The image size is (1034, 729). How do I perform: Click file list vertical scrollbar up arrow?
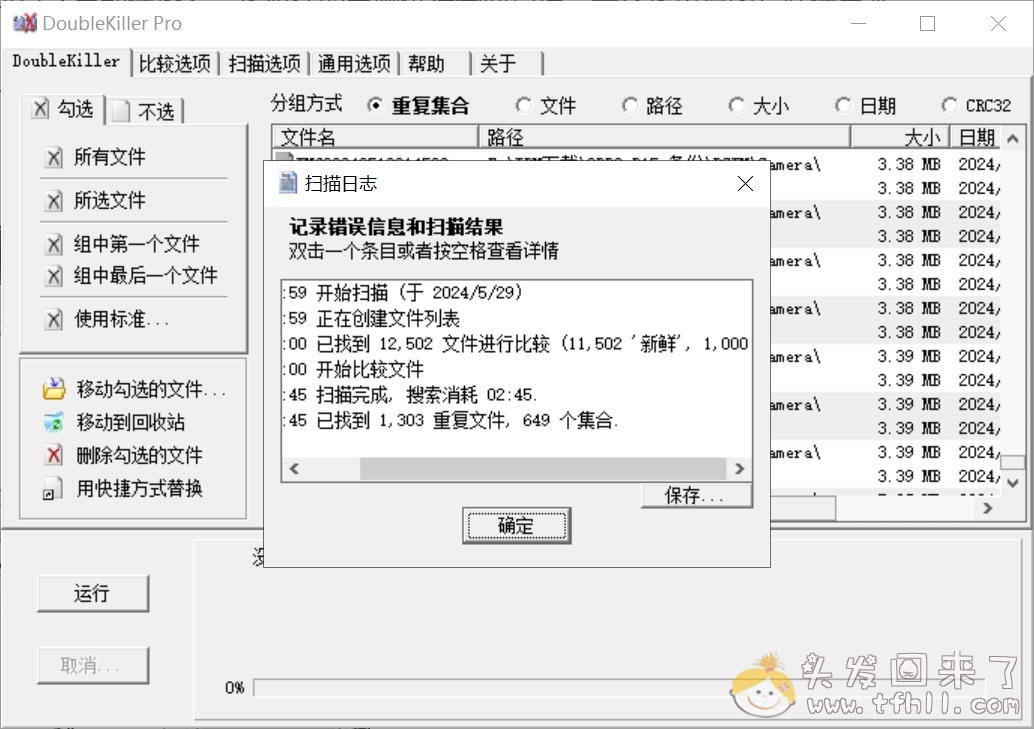pyautogui.click(x=1014, y=138)
